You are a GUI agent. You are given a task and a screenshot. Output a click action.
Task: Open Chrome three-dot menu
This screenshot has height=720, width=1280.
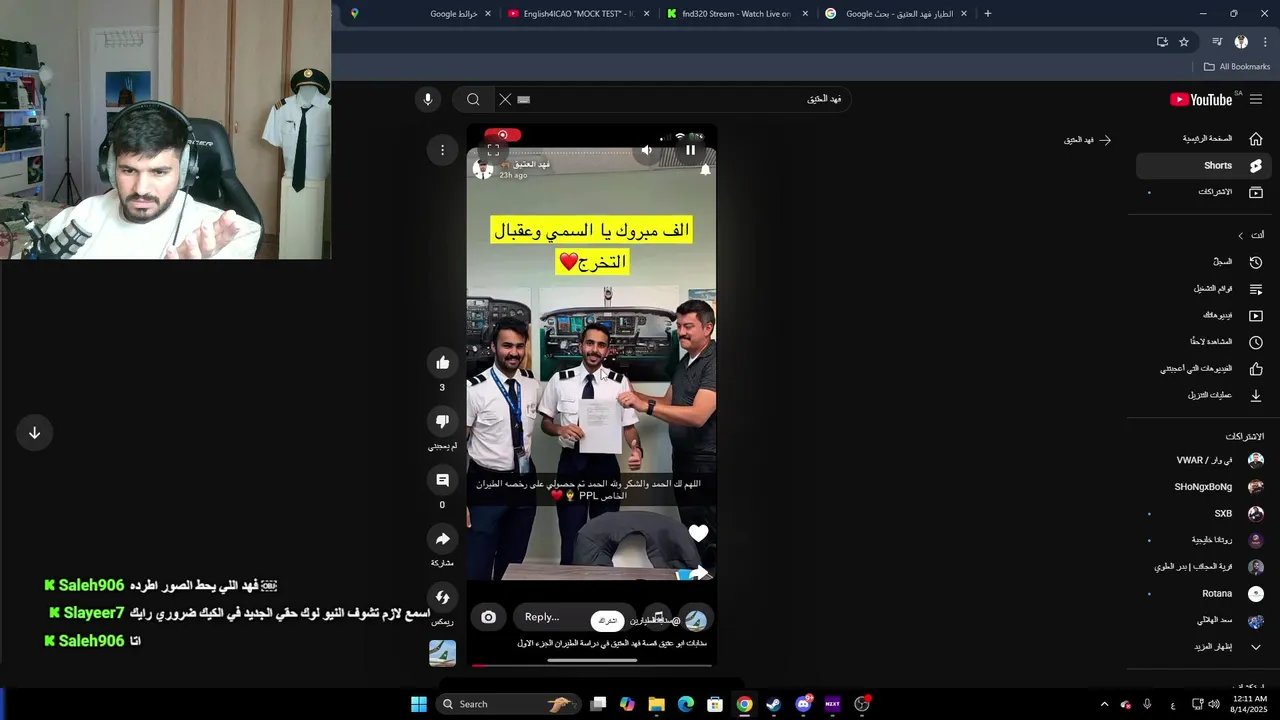1266,42
